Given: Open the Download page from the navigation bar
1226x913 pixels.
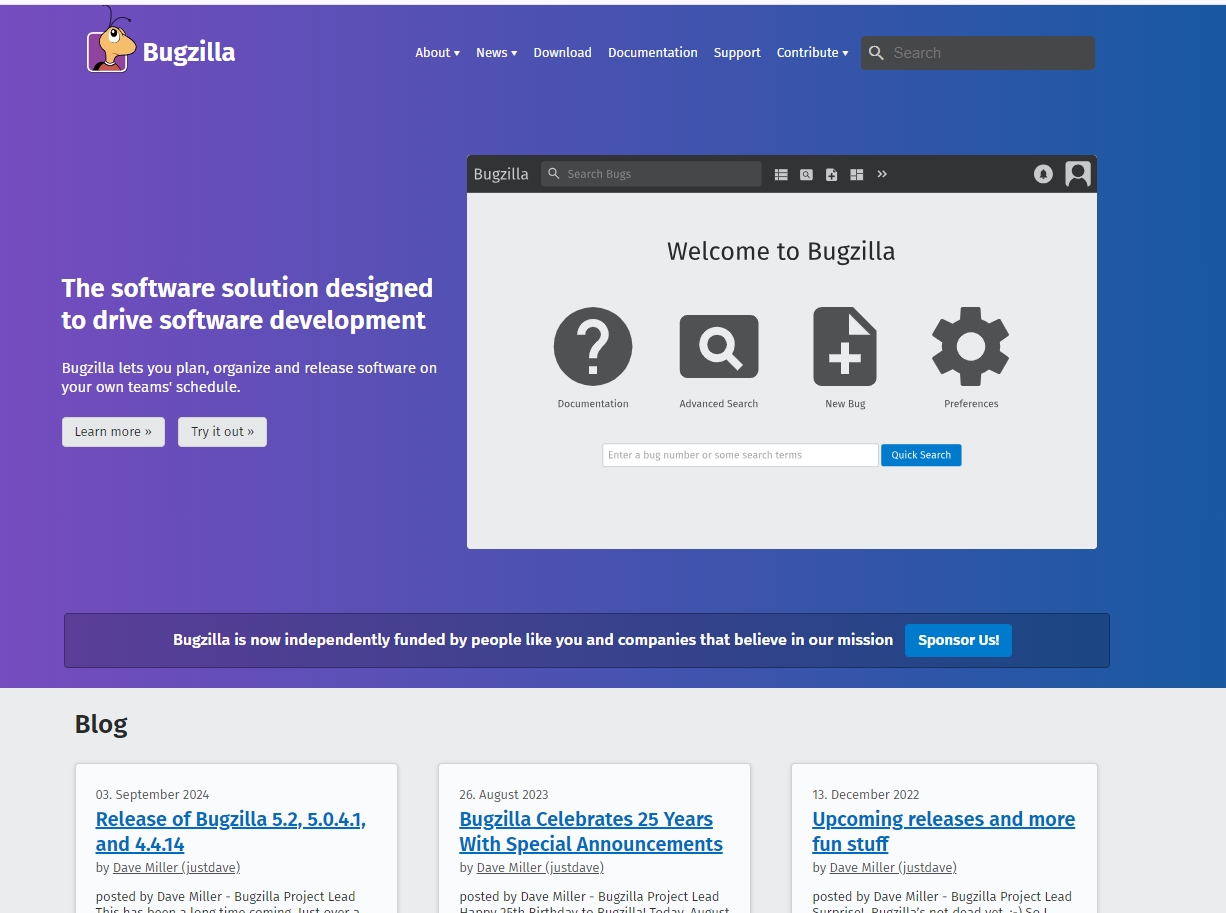Looking at the screenshot, I should pyautogui.click(x=562, y=53).
